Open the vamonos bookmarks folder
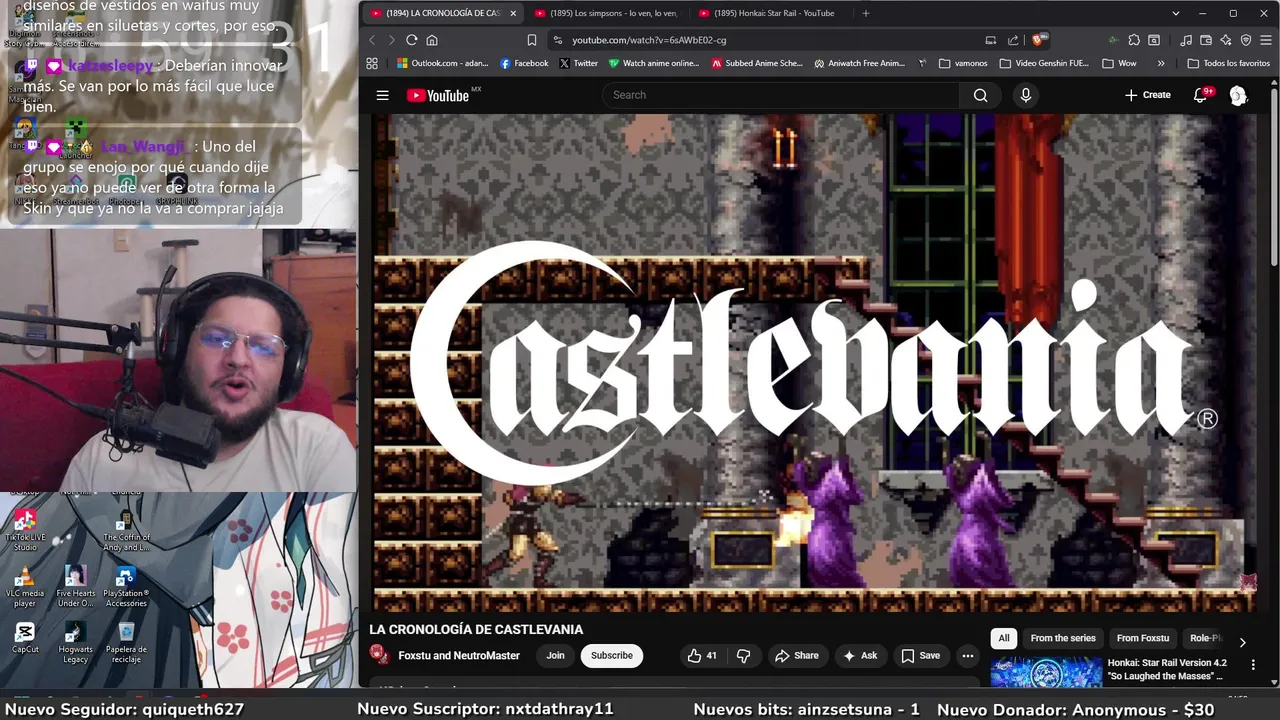 [x=963, y=63]
